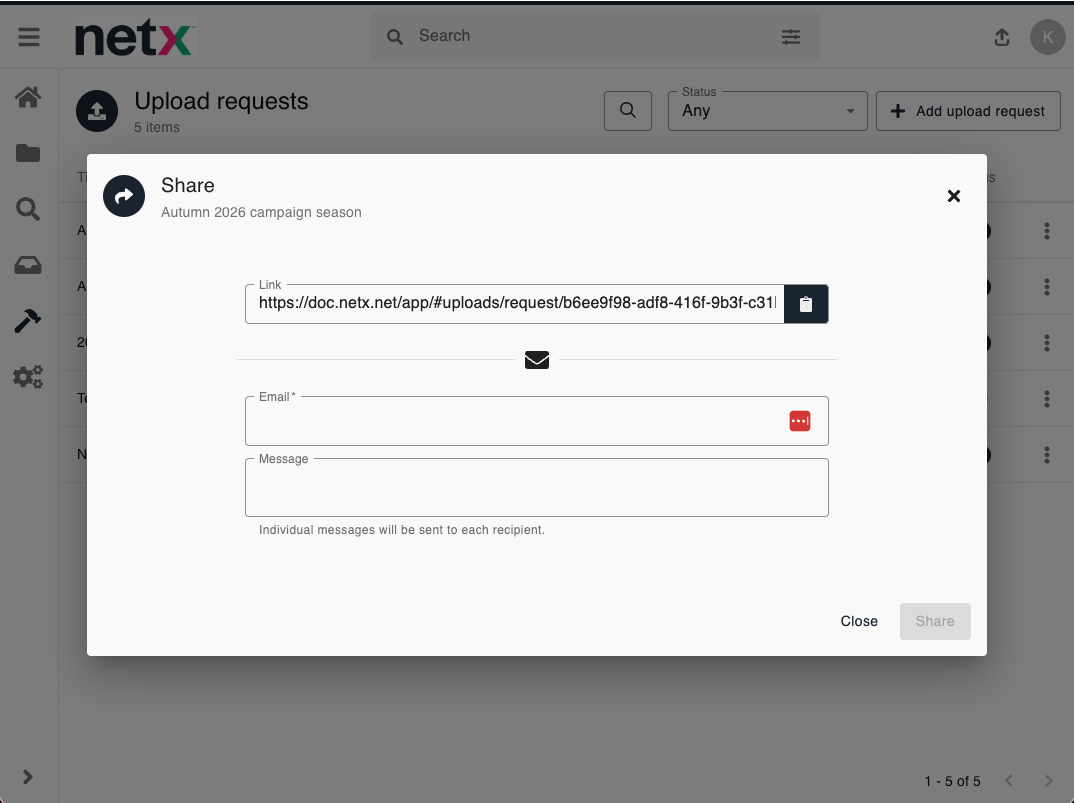Click Add upload request button
Screen dimensions: 1074x803
pyautogui.click(x=967, y=111)
